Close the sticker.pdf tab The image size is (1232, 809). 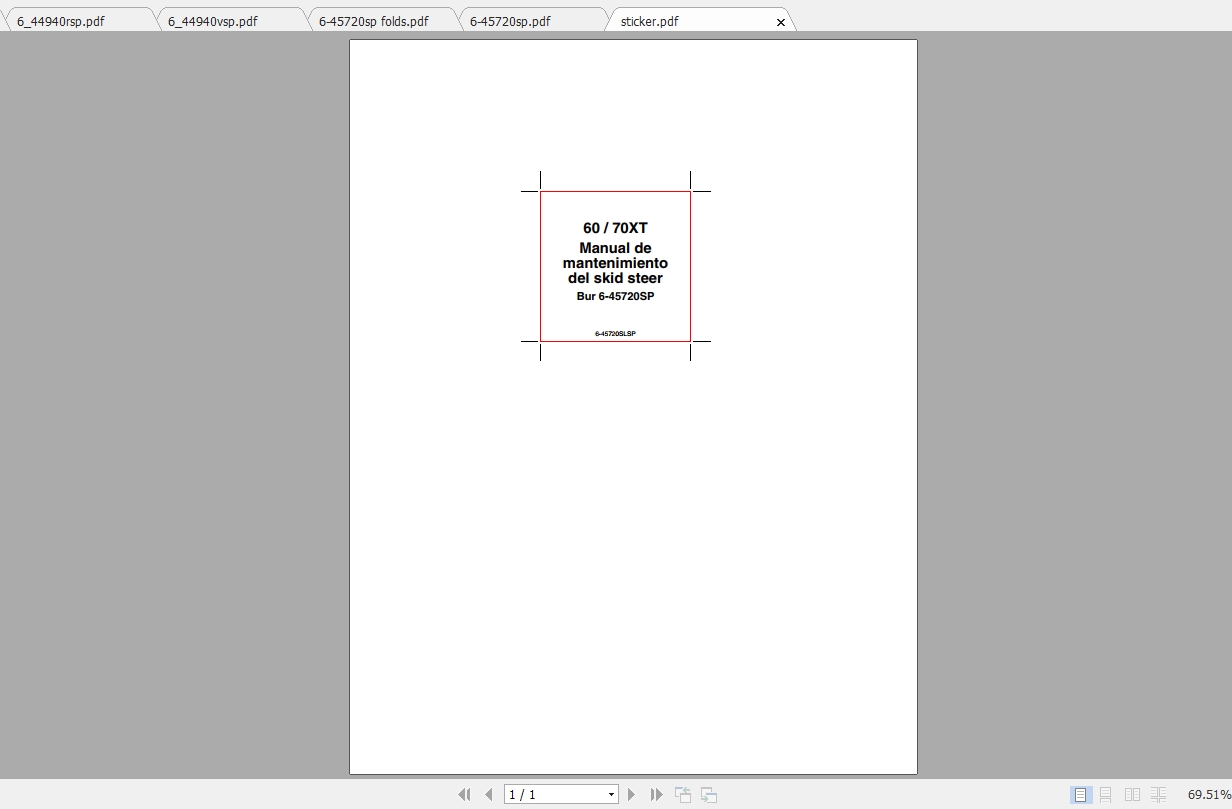click(x=781, y=22)
